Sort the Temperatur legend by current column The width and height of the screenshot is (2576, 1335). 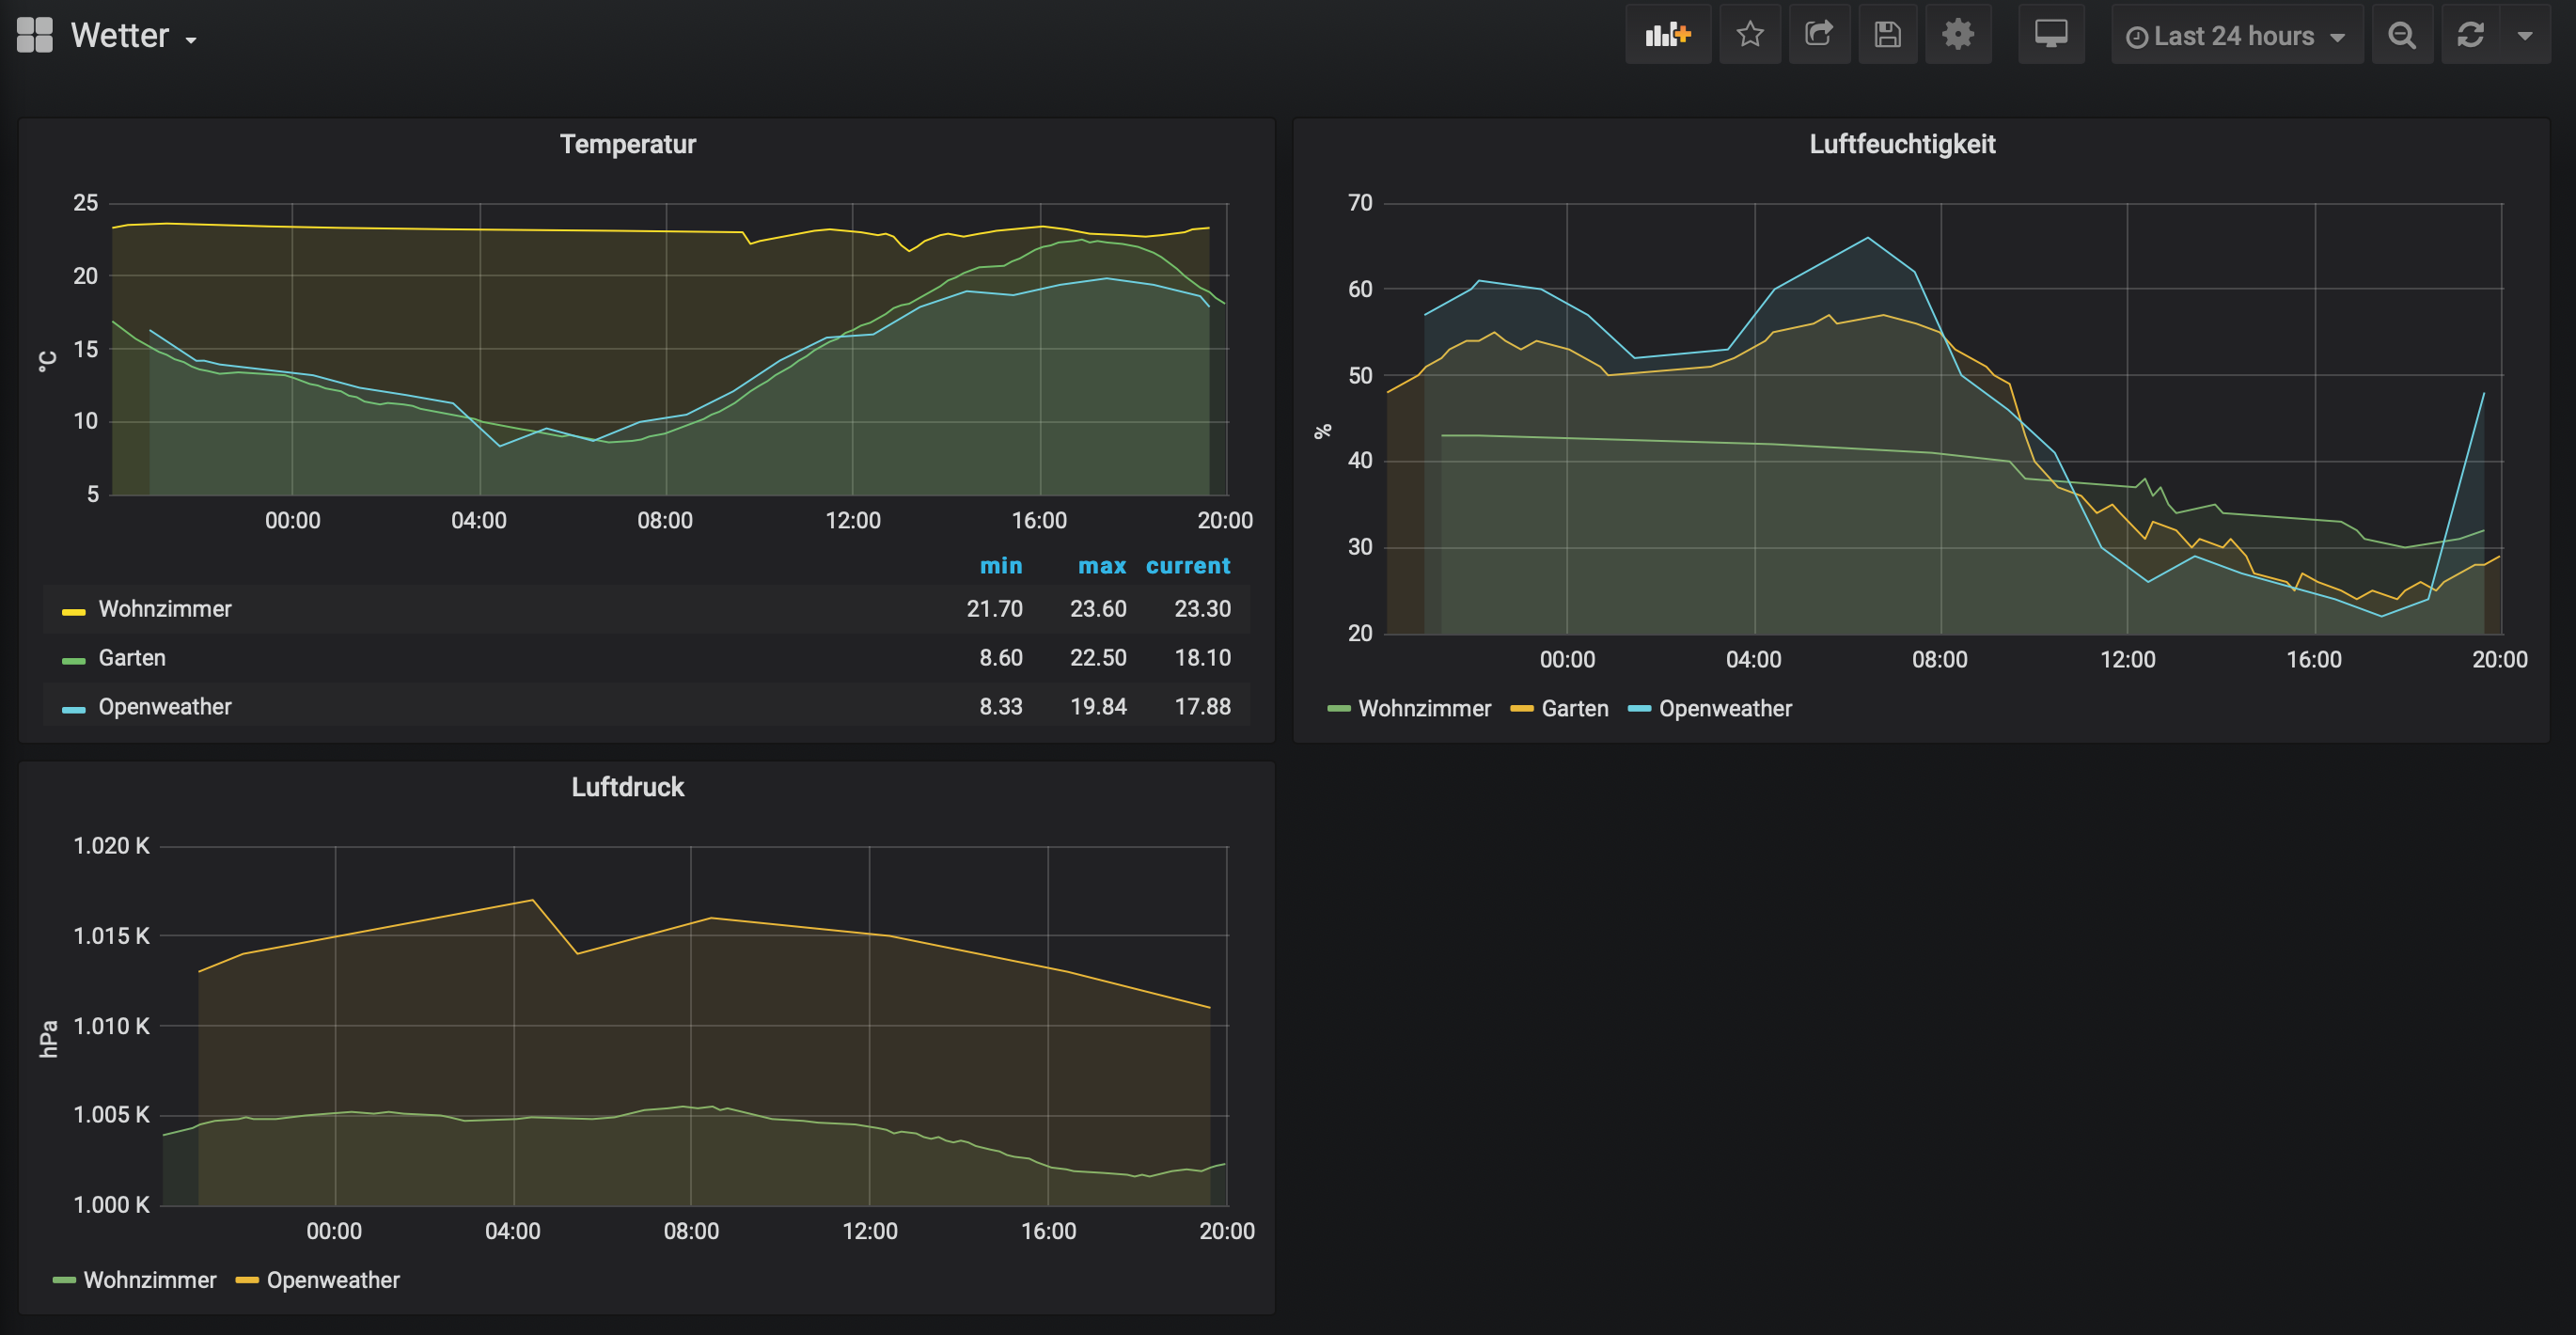1187,566
